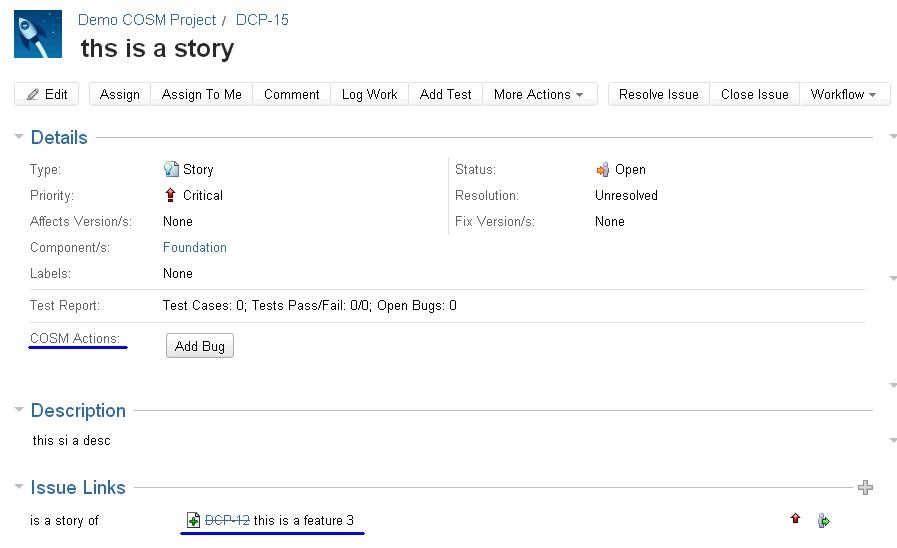Click the Critical priority red arrow icon

pos(171,196)
